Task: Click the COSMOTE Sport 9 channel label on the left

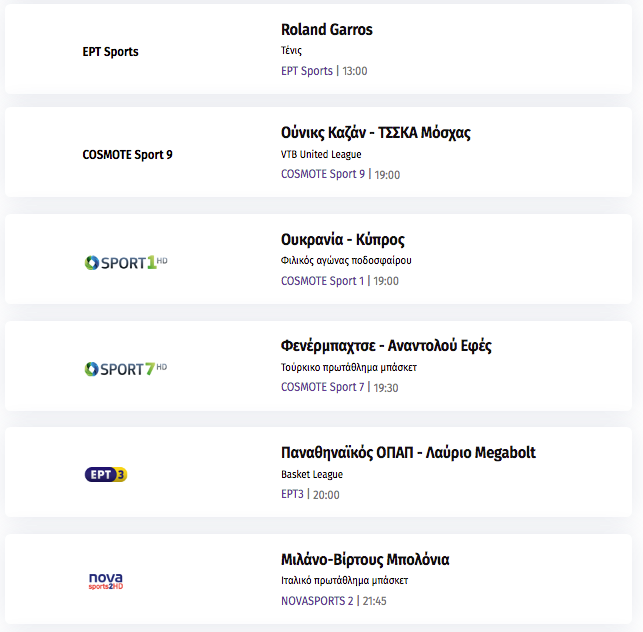Action: click(x=128, y=155)
